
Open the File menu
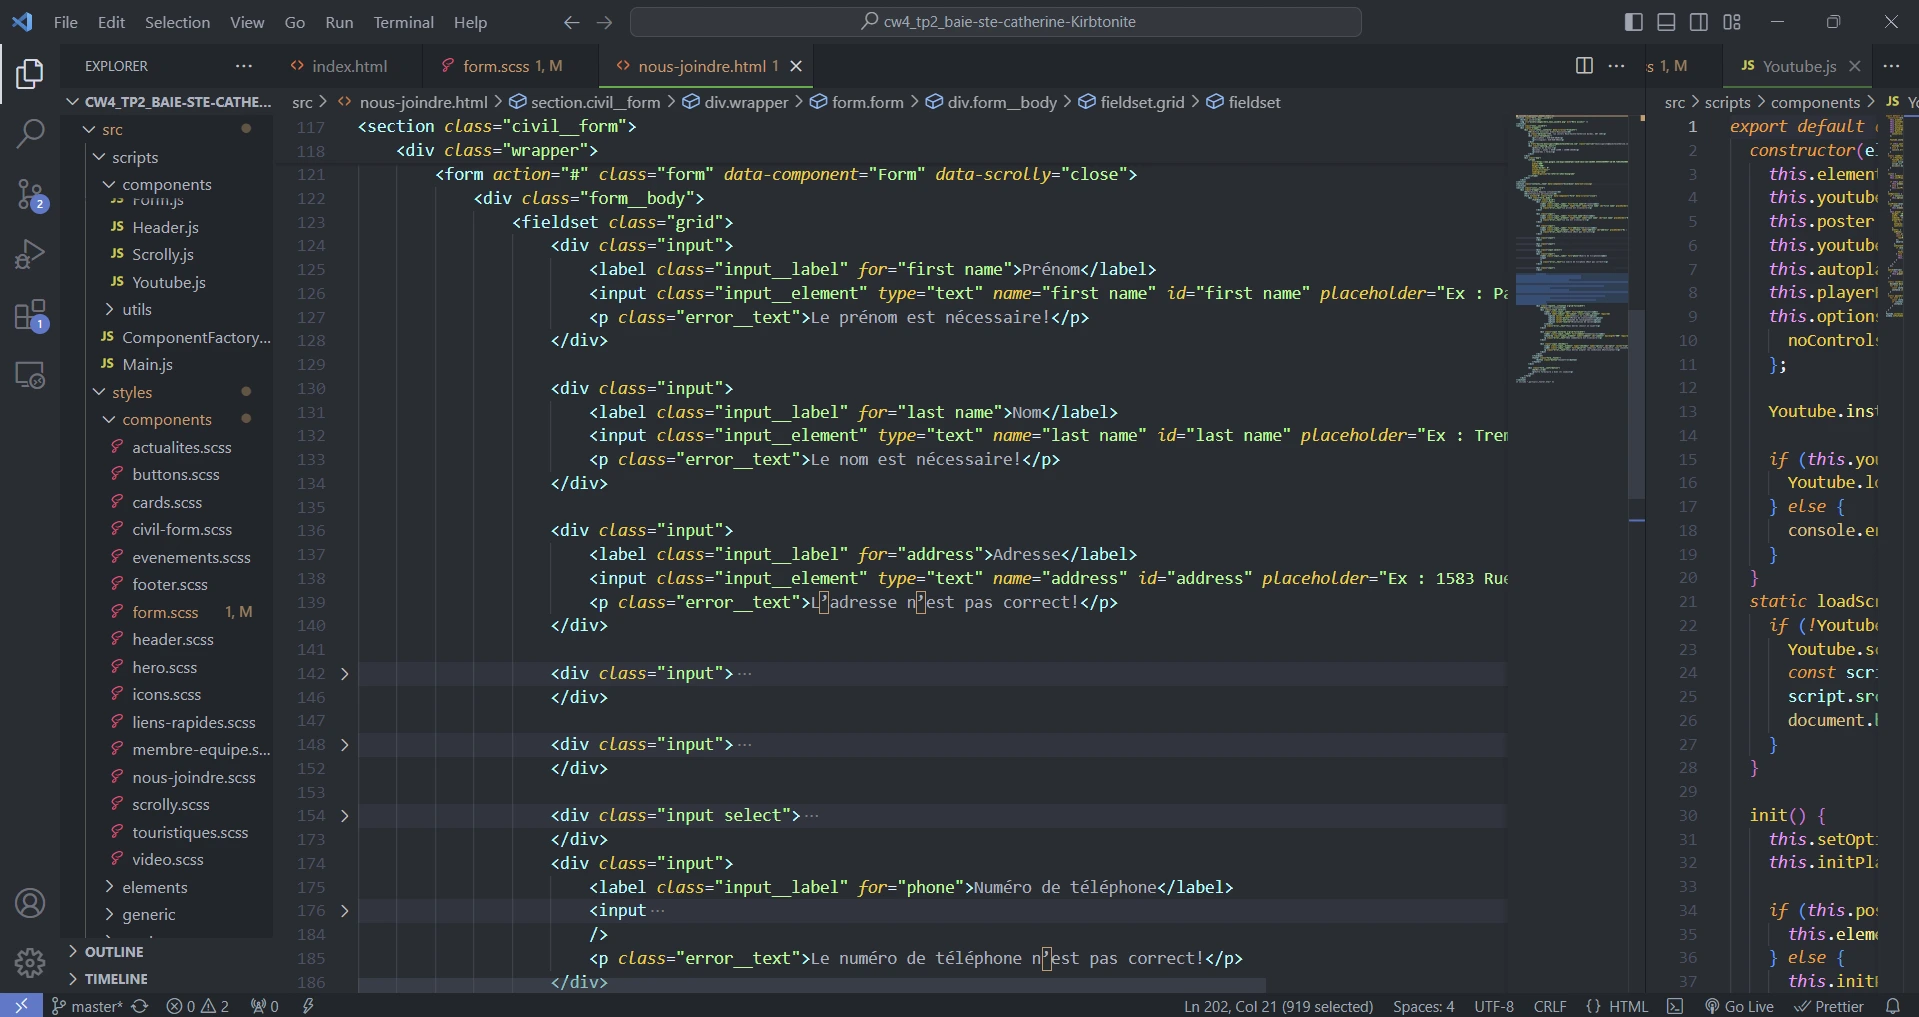(66, 22)
